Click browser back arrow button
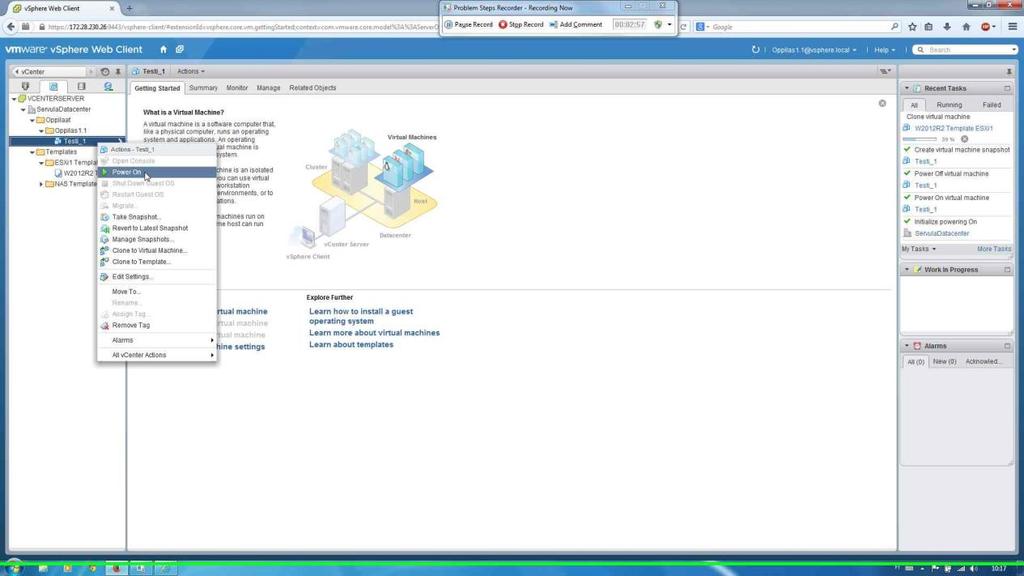1024x576 pixels. 10,27
